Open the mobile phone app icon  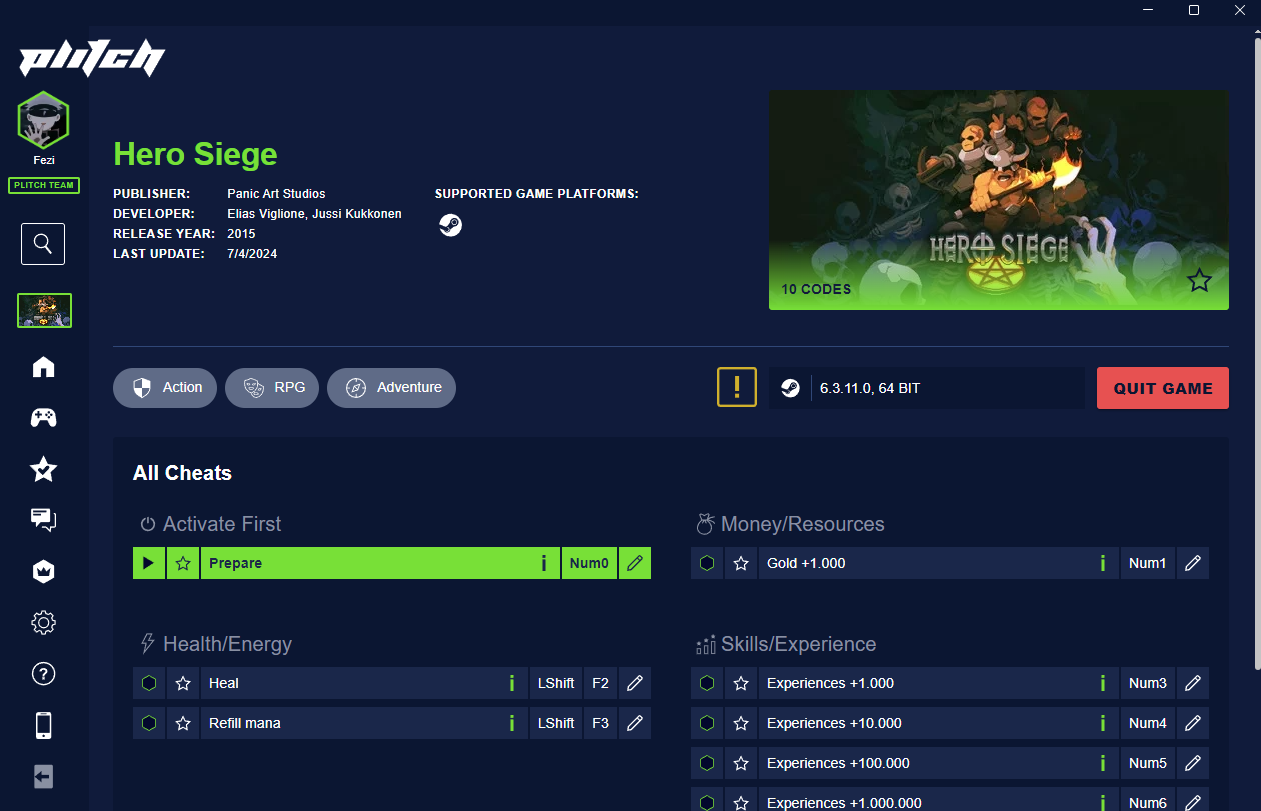43,725
